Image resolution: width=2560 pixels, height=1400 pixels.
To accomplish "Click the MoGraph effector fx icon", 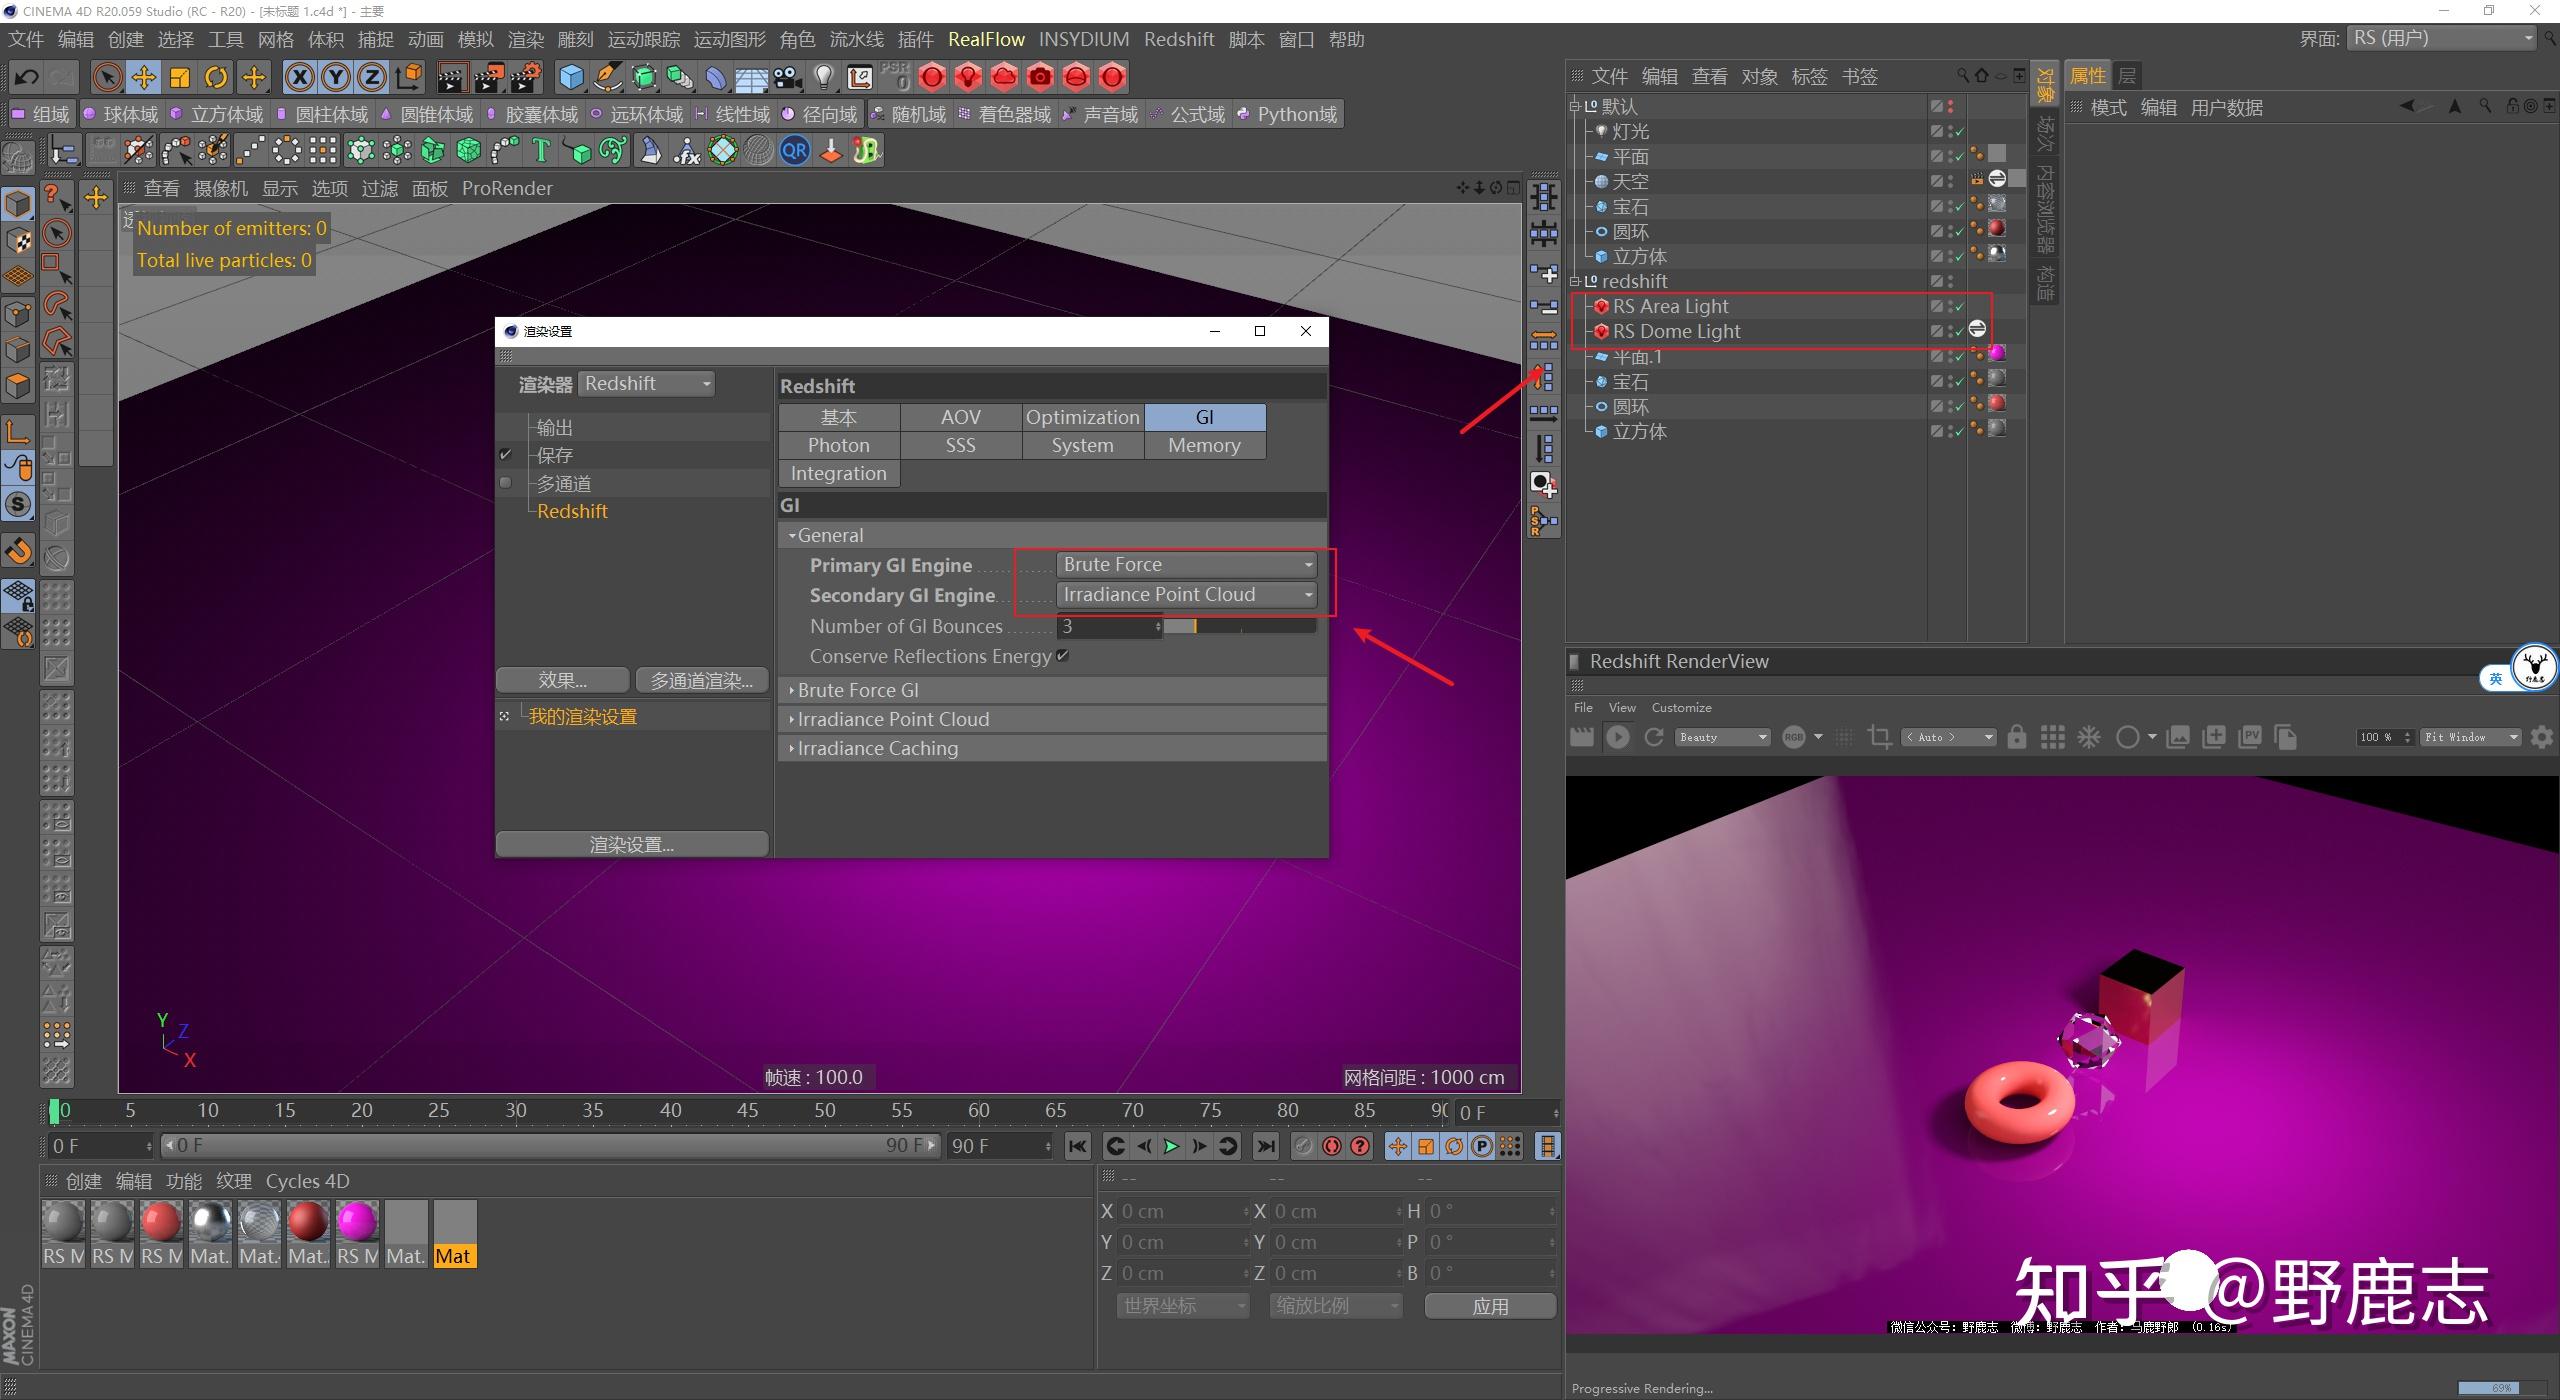I will coord(686,151).
